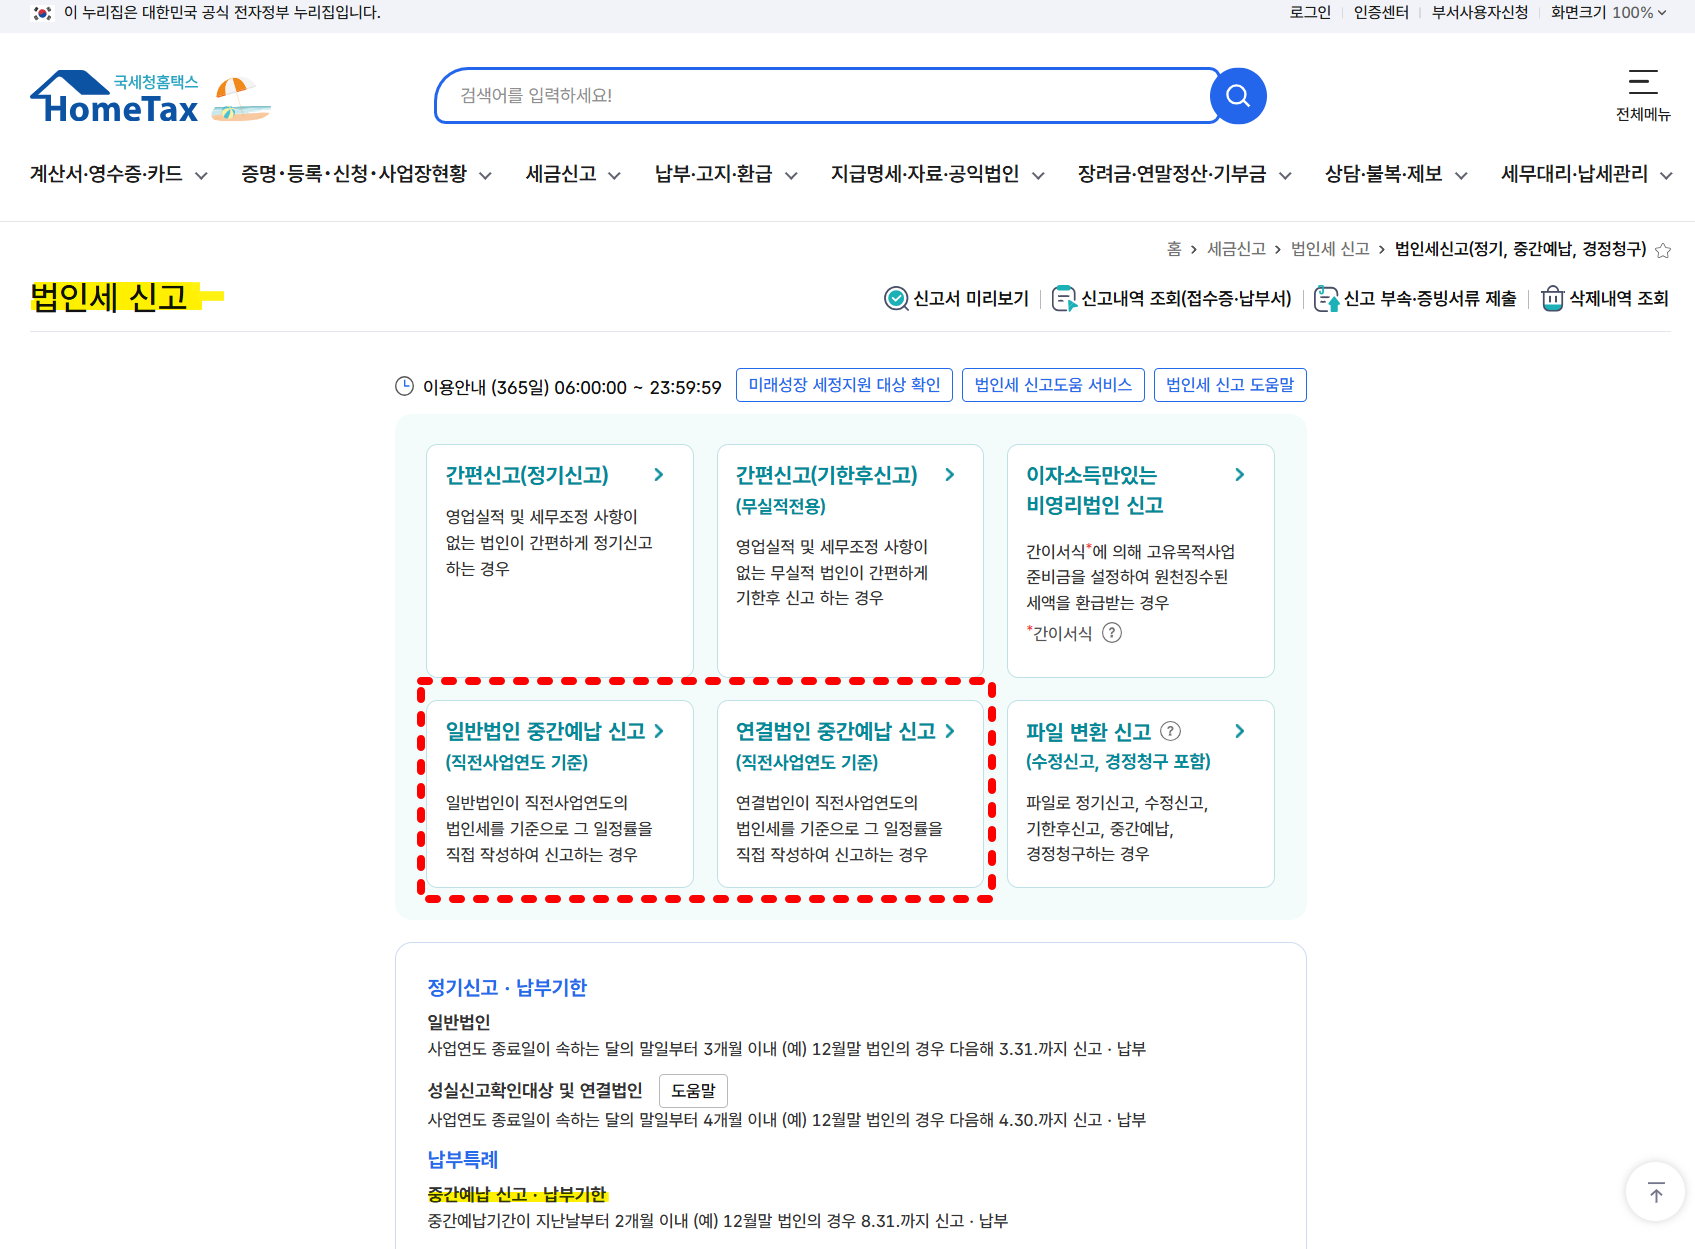
Task: Click the arrow on 파일 변환 신고 card
Action: click(1239, 731)
